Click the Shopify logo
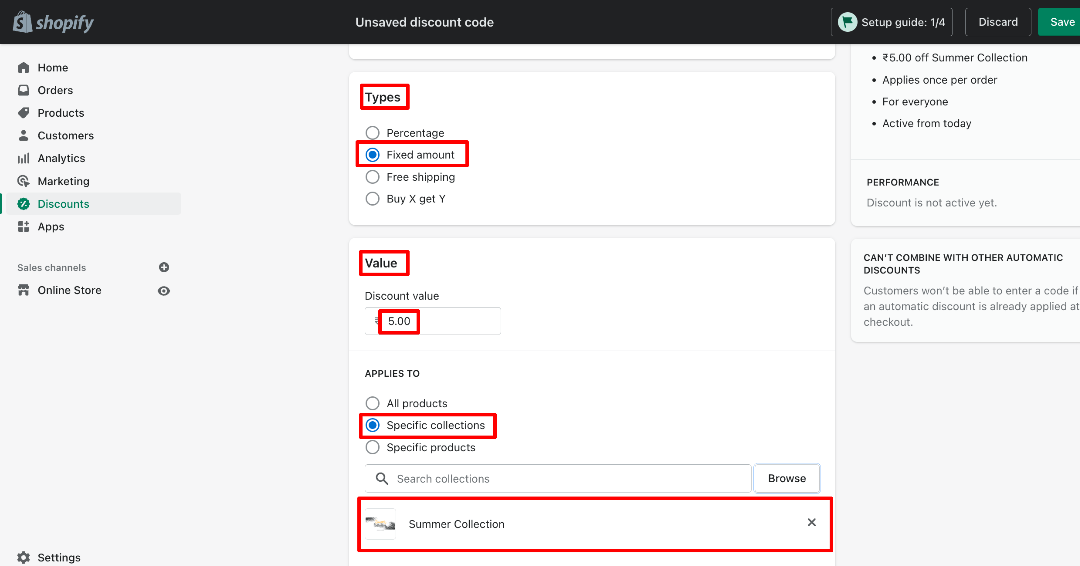Image resolution: width=1080 pixels, height=566 pixels. 53,22
